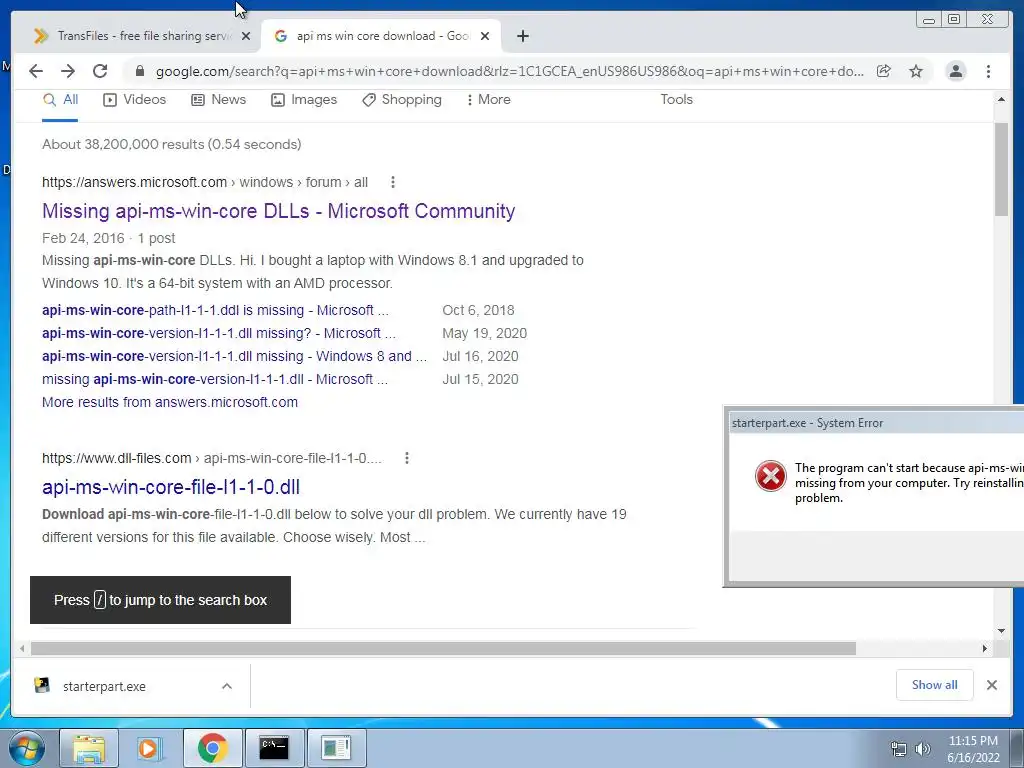Go back to the previous page
Image resolution: width=1024 pixels, height=768 pixels.
pos(36,71)
